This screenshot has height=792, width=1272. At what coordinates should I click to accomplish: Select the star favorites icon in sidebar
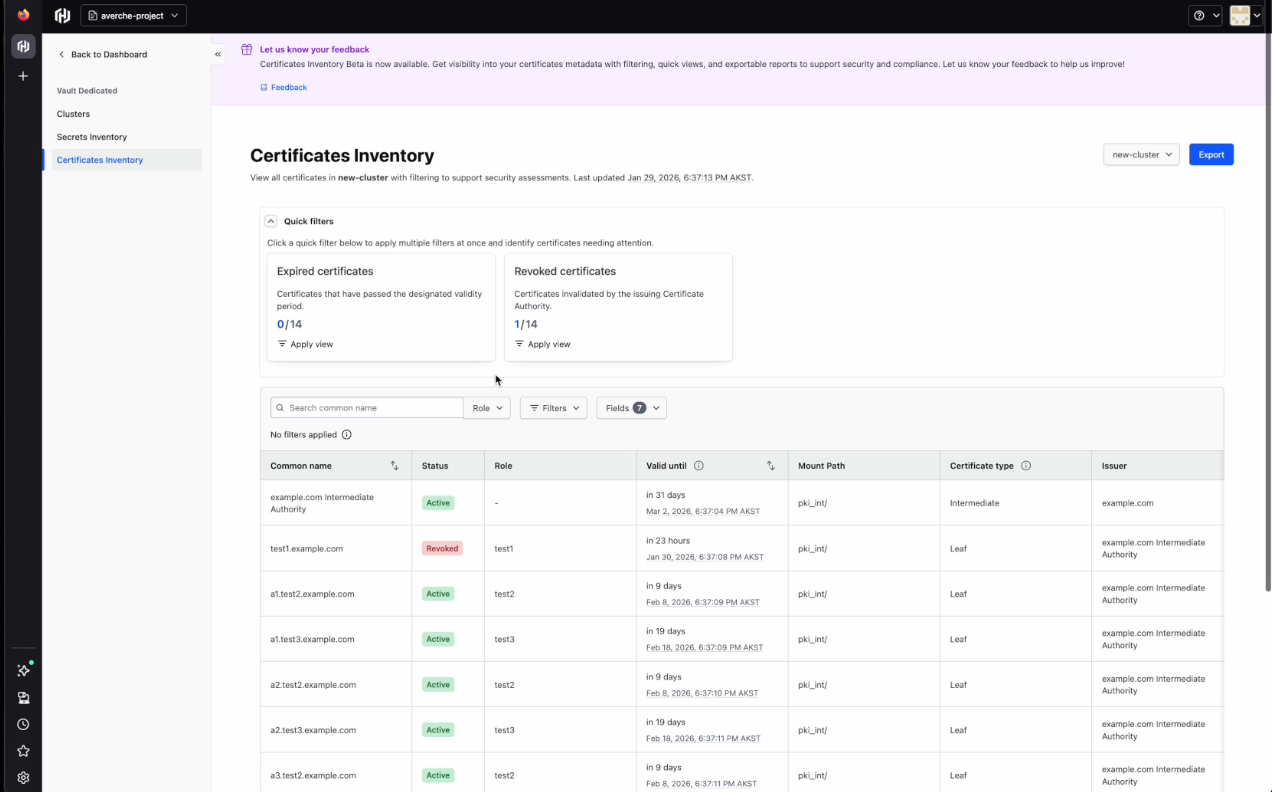23,750
